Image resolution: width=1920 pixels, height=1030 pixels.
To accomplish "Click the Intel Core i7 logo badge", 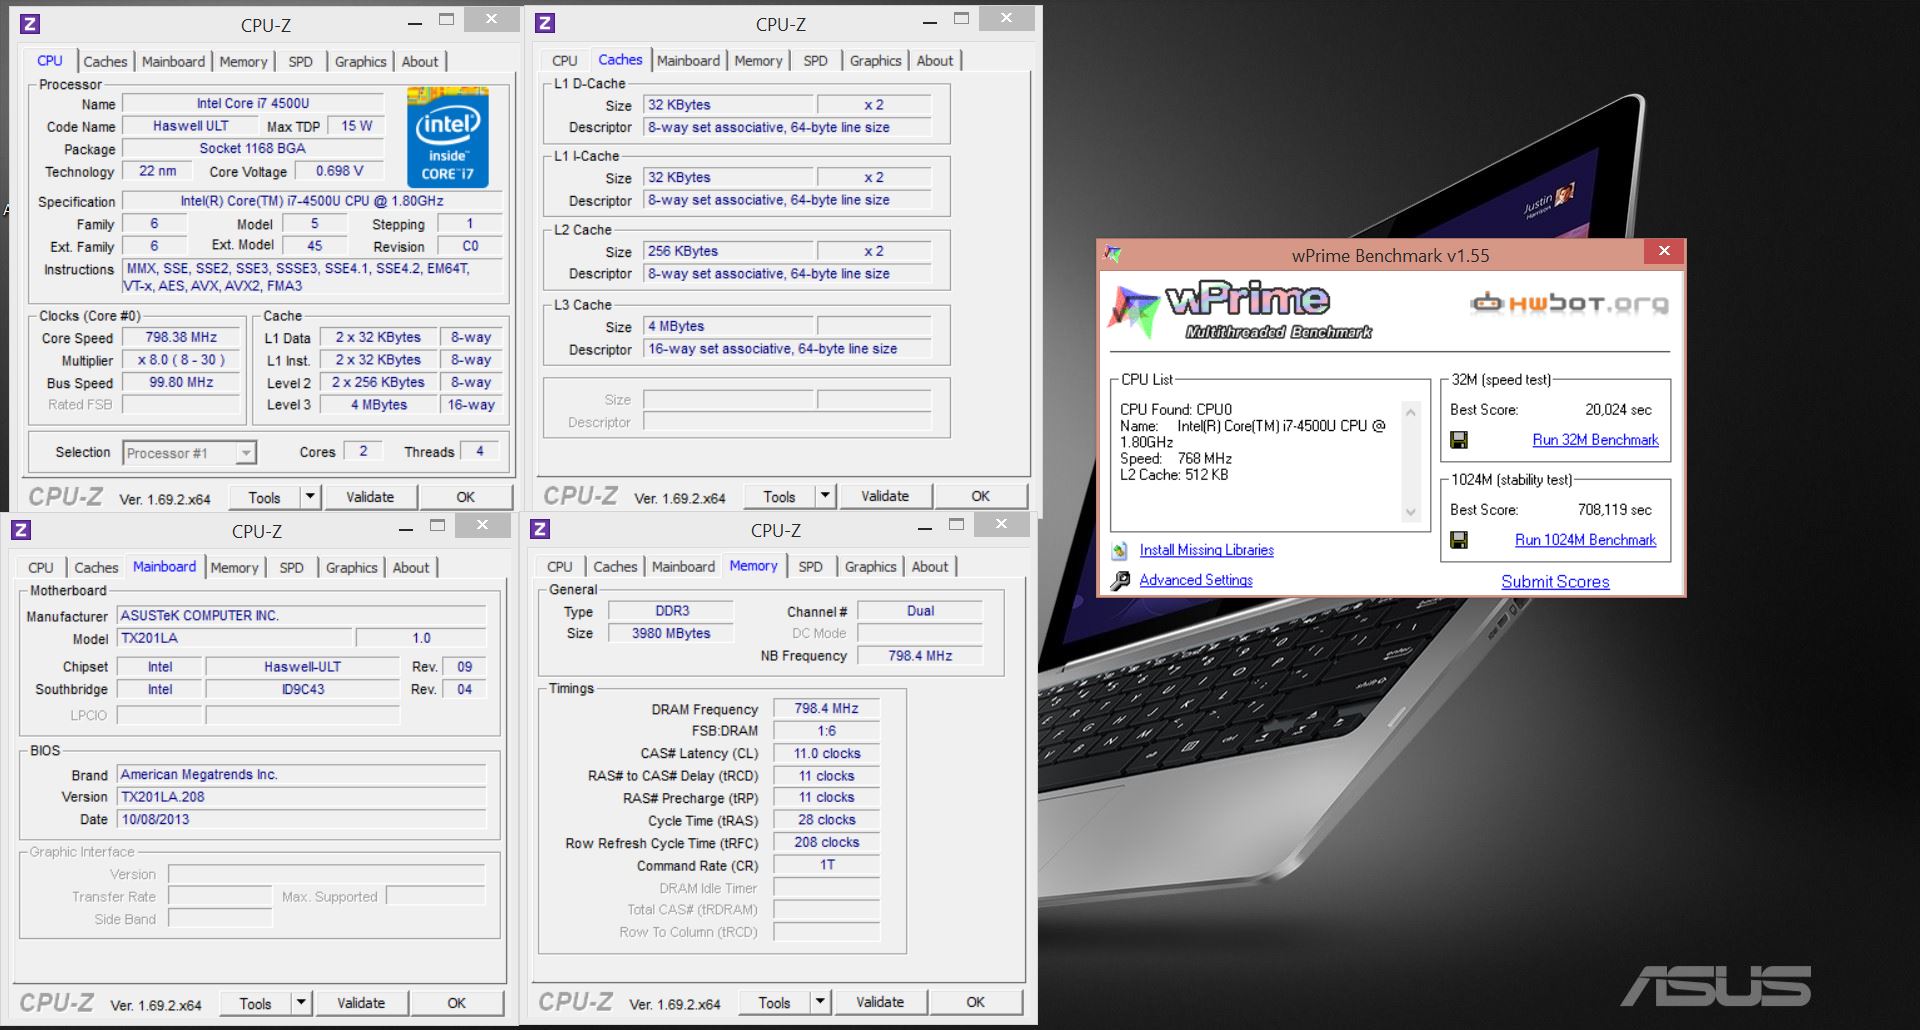I will [x=447, y=137].
